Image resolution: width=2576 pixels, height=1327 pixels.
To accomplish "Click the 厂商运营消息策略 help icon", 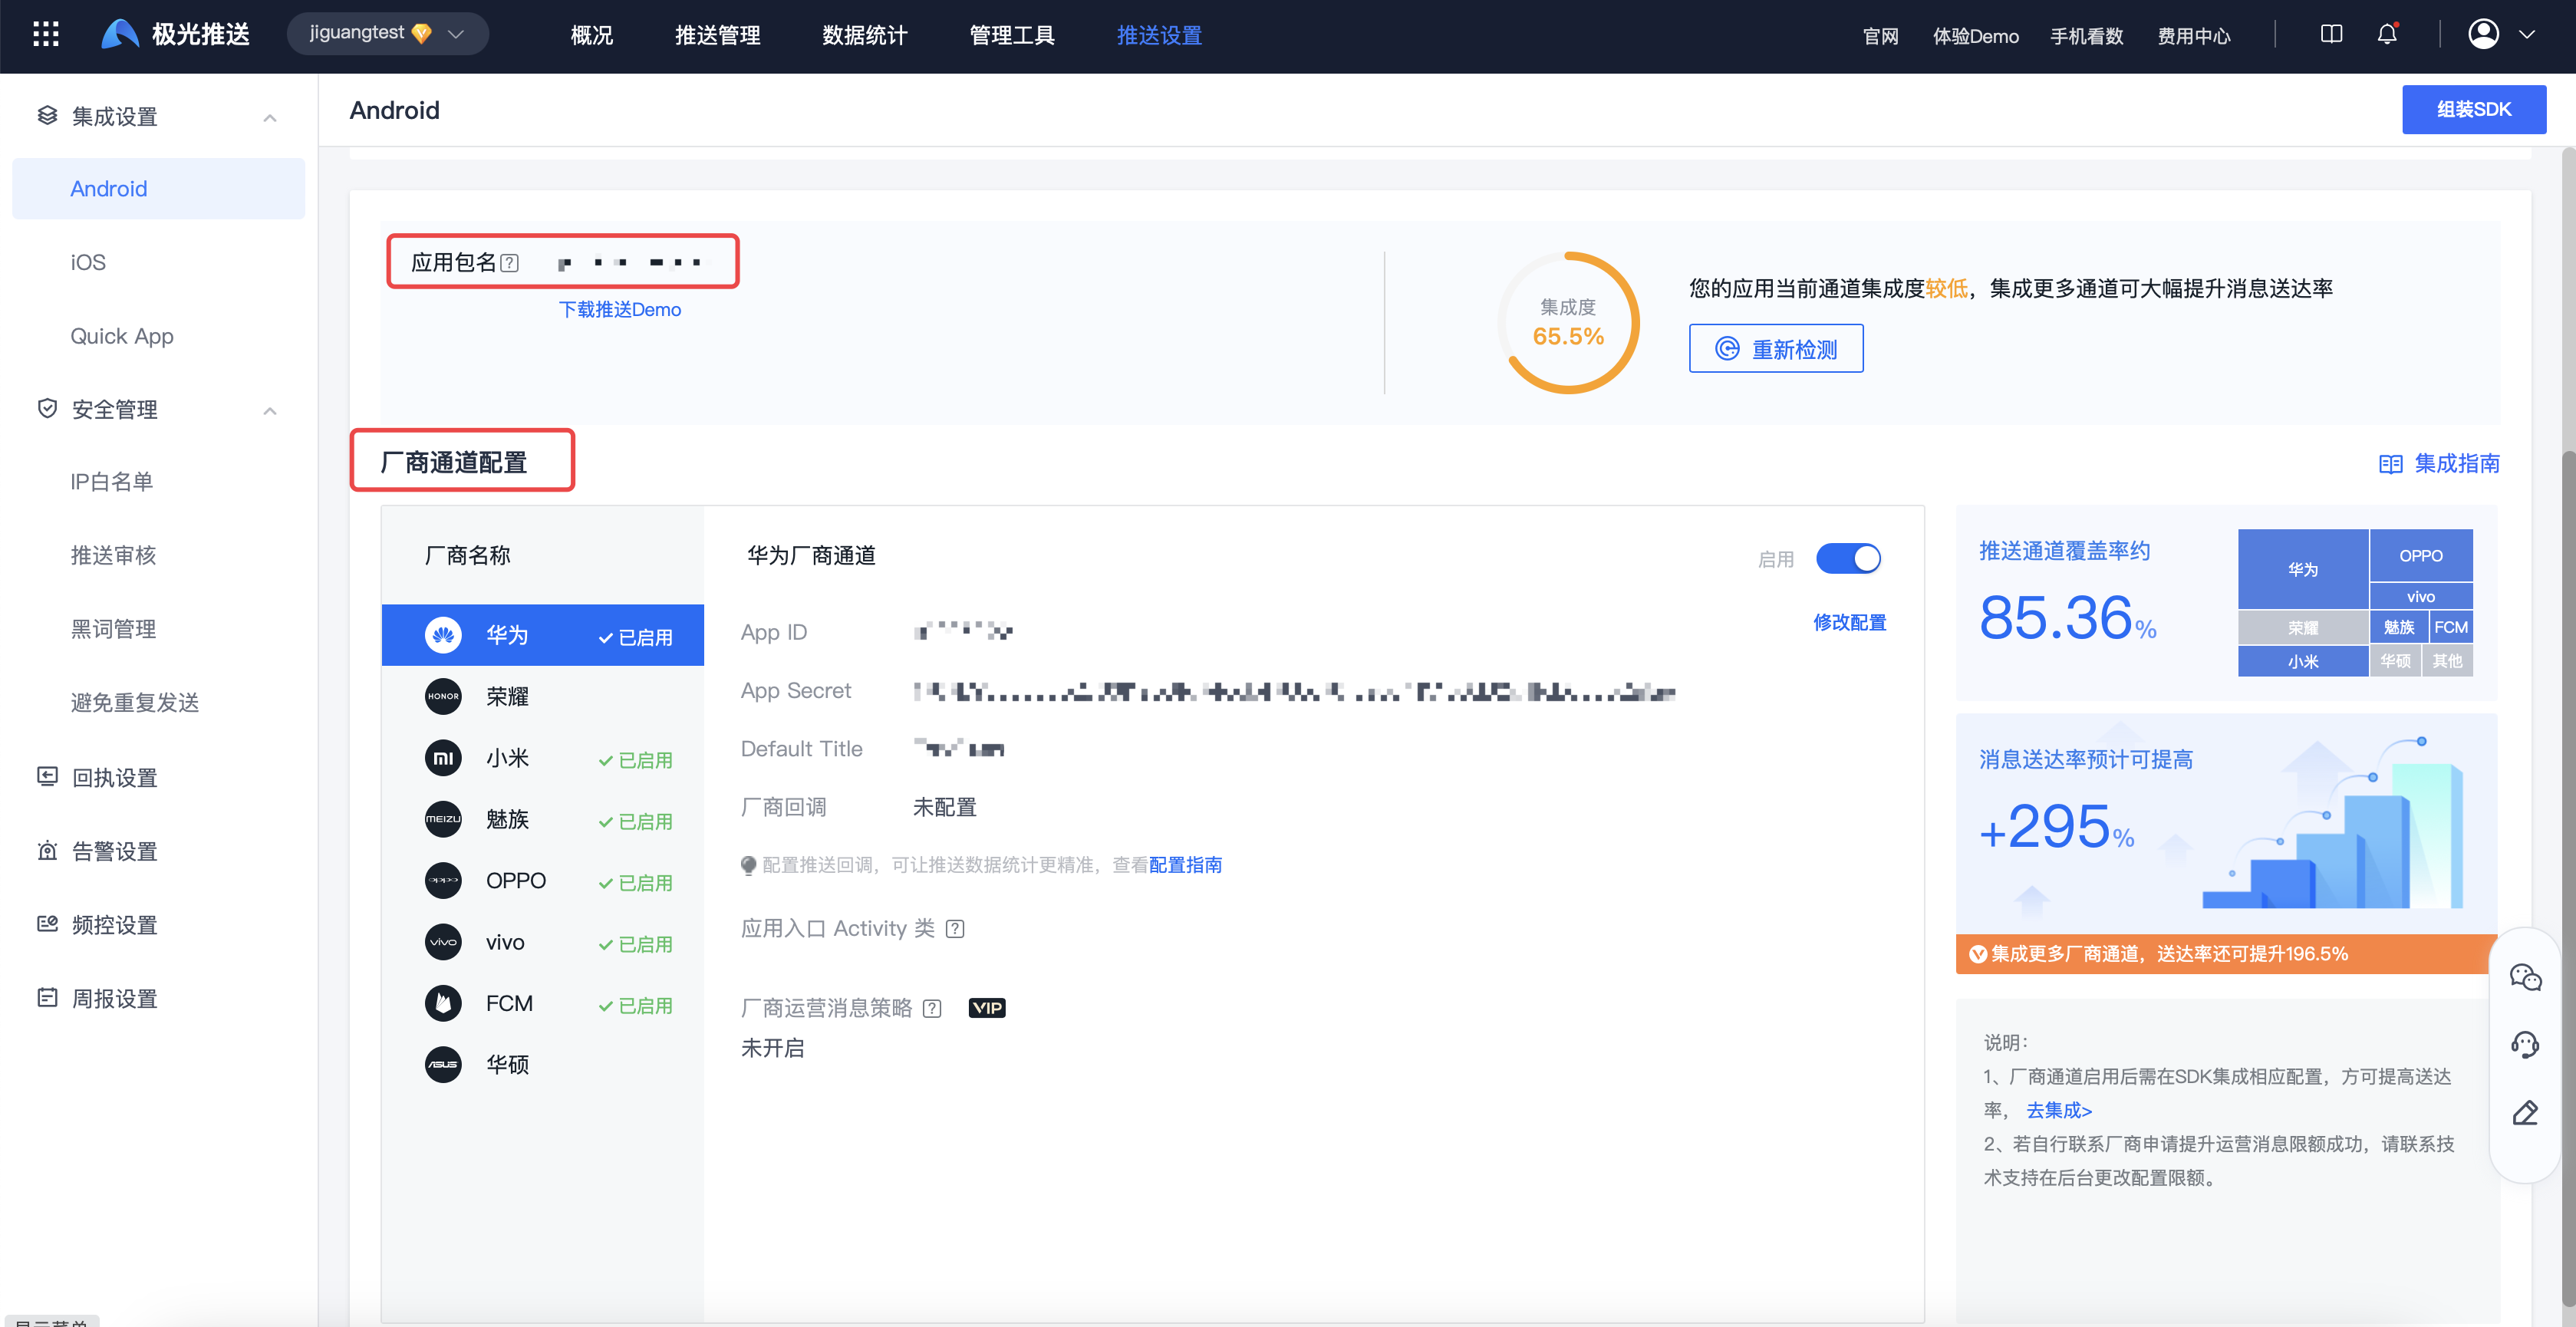I will pyautogui.click(x=932, y=1008).
